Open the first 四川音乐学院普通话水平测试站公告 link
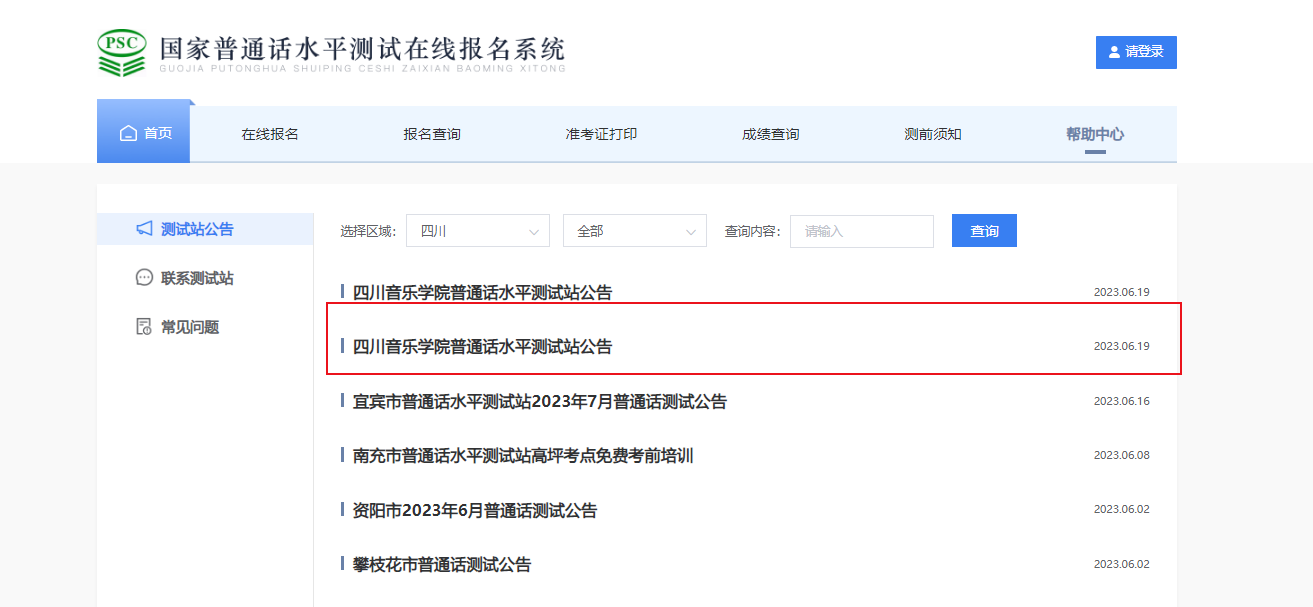The width and height of the screenshot is (1313, 607). pos(482,293)
